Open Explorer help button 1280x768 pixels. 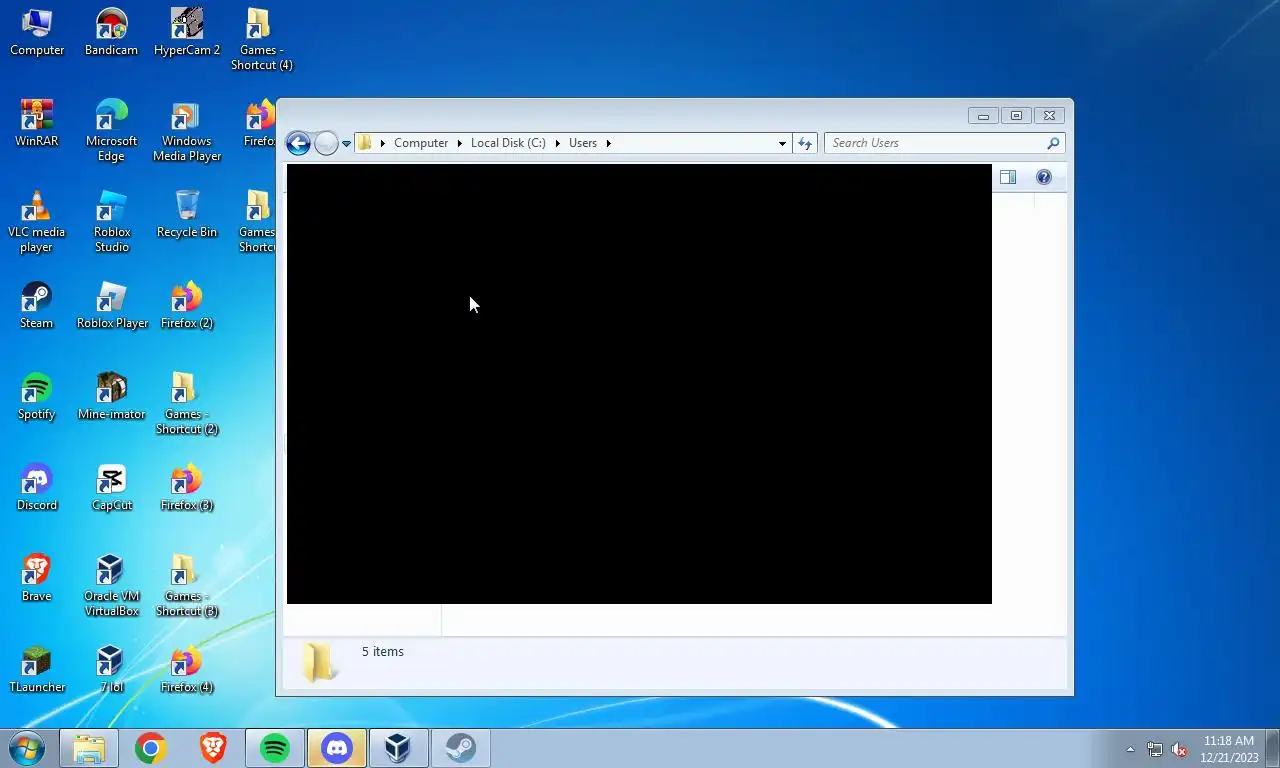1044,177
